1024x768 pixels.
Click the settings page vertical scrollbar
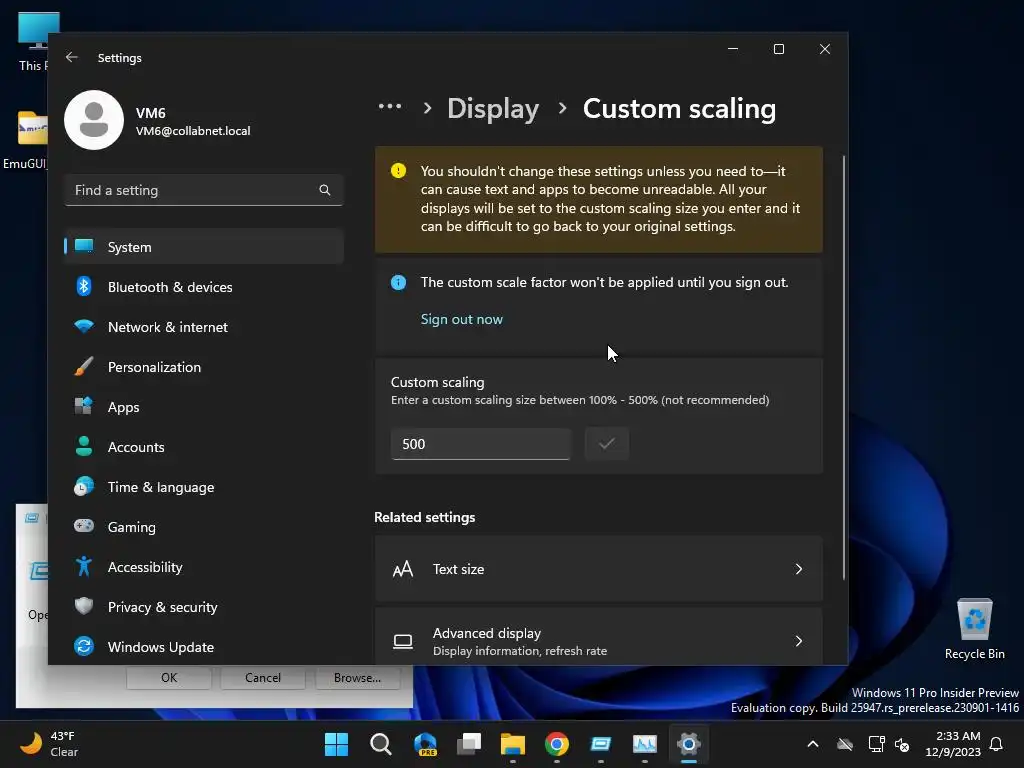click(844, 367)
